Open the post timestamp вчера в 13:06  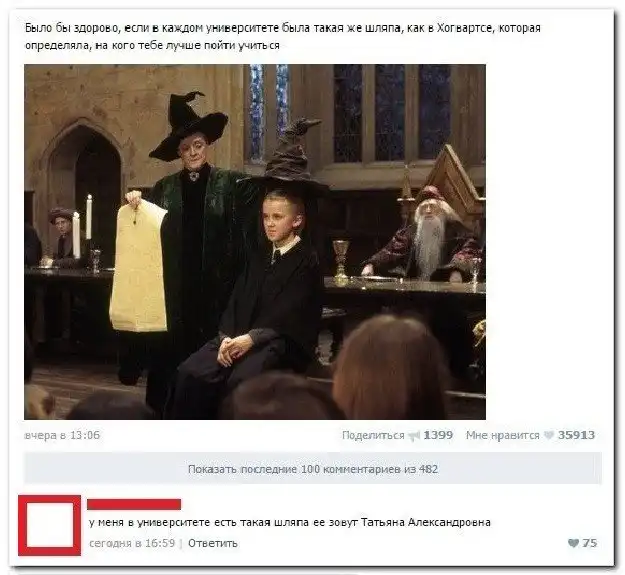pyautogui.click(x=62, y=435)
